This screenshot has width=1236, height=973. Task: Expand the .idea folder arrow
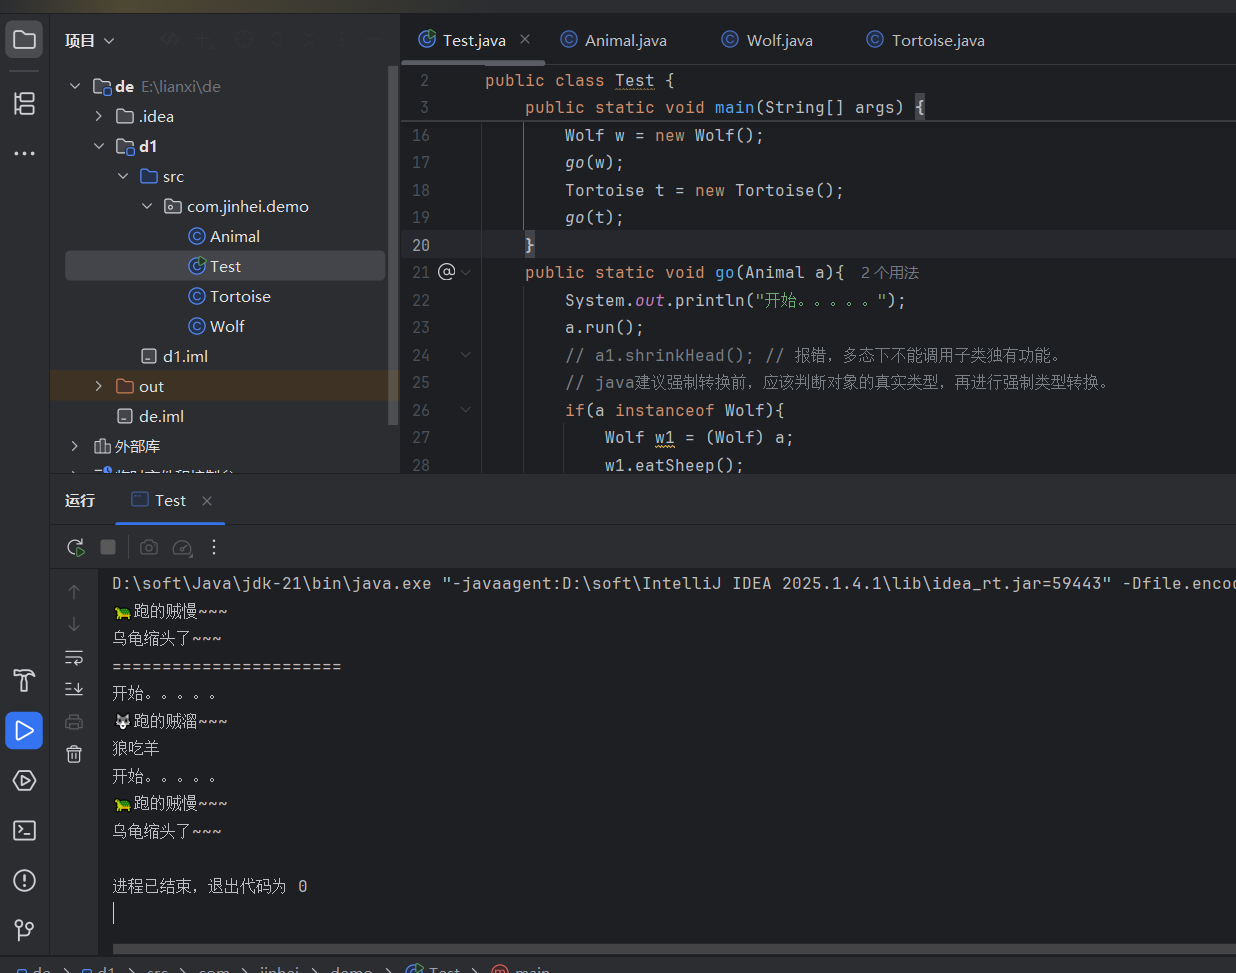[x=98, y=116]
